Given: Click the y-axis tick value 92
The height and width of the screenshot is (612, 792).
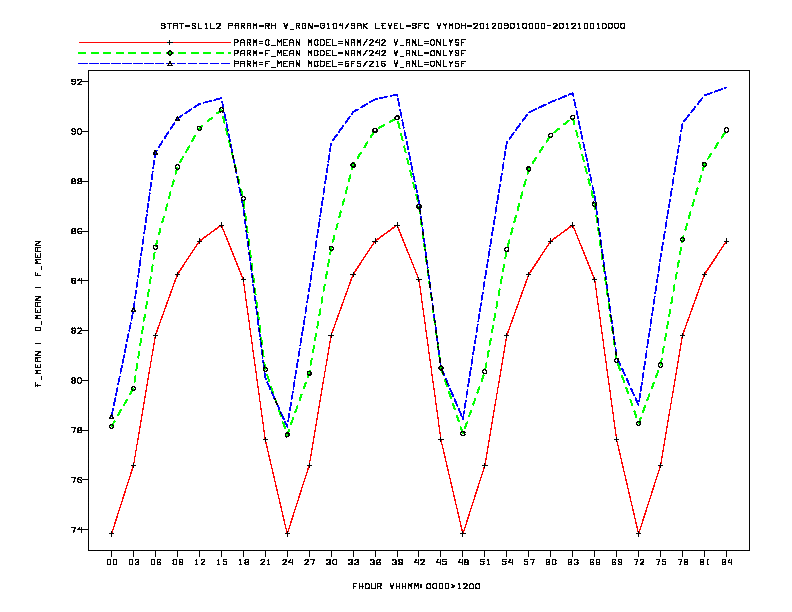Looking at the screenshot, I should coord(76,81).
